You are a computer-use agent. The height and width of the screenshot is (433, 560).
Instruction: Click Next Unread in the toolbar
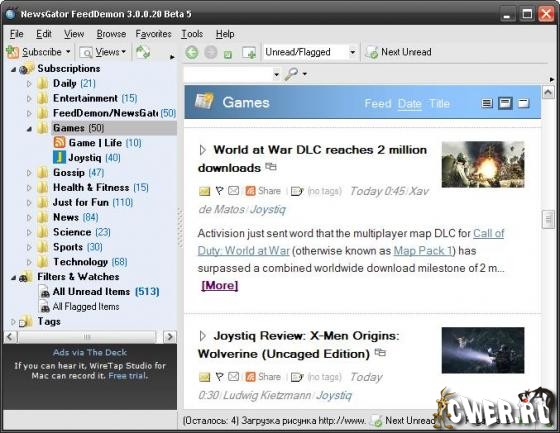399,52
